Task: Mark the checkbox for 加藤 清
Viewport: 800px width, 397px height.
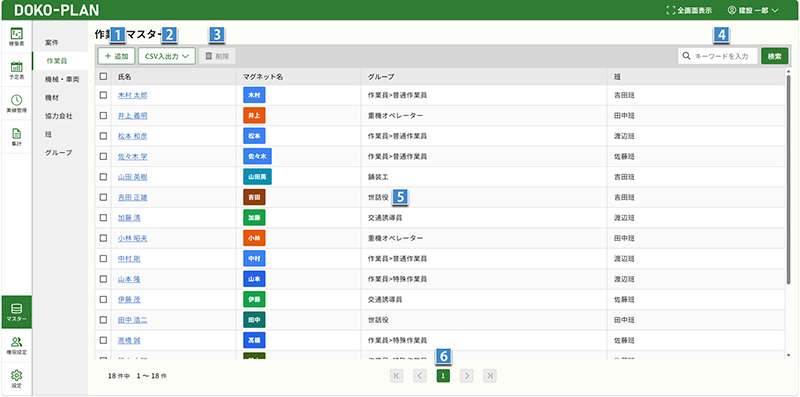Action: (x=104, y=218)
